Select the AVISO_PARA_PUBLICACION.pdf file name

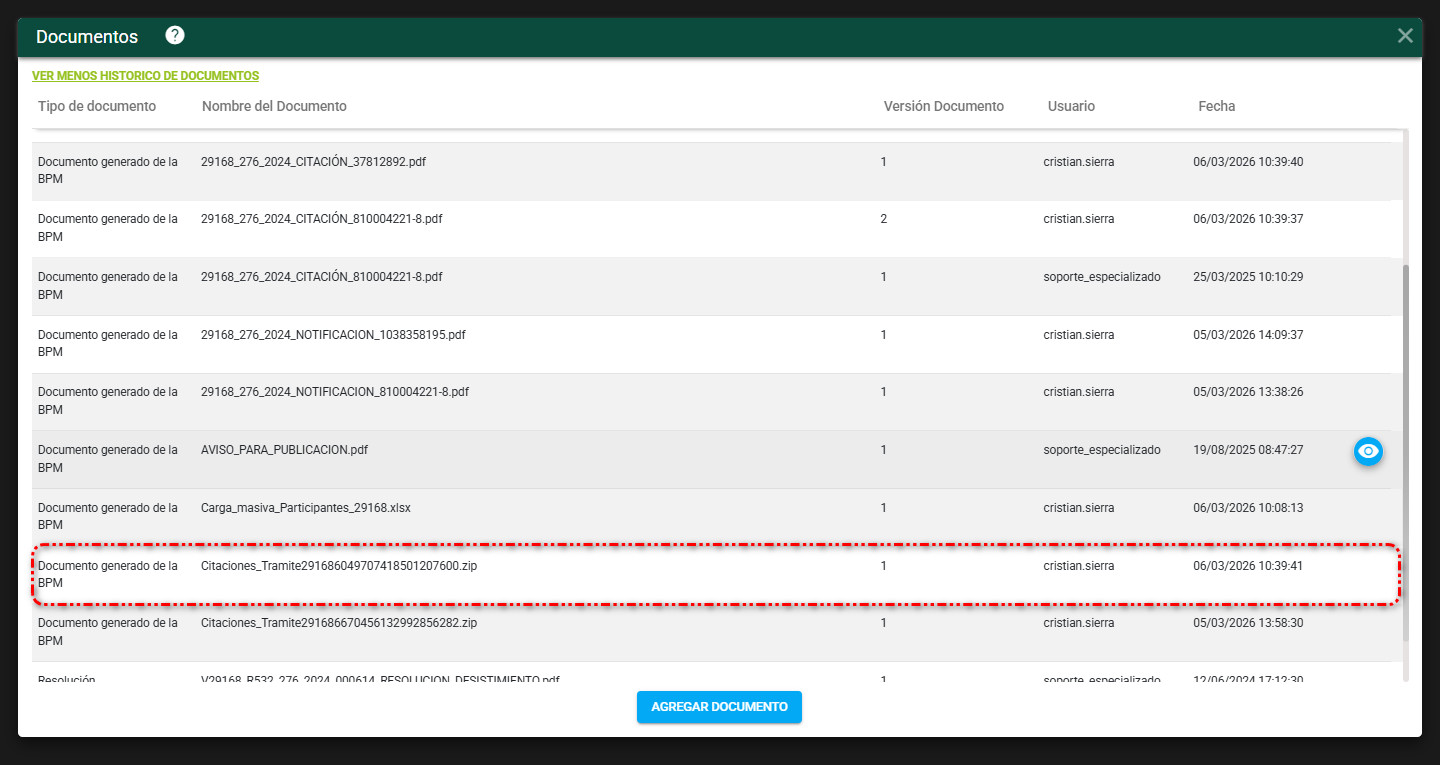coord(284,450)
